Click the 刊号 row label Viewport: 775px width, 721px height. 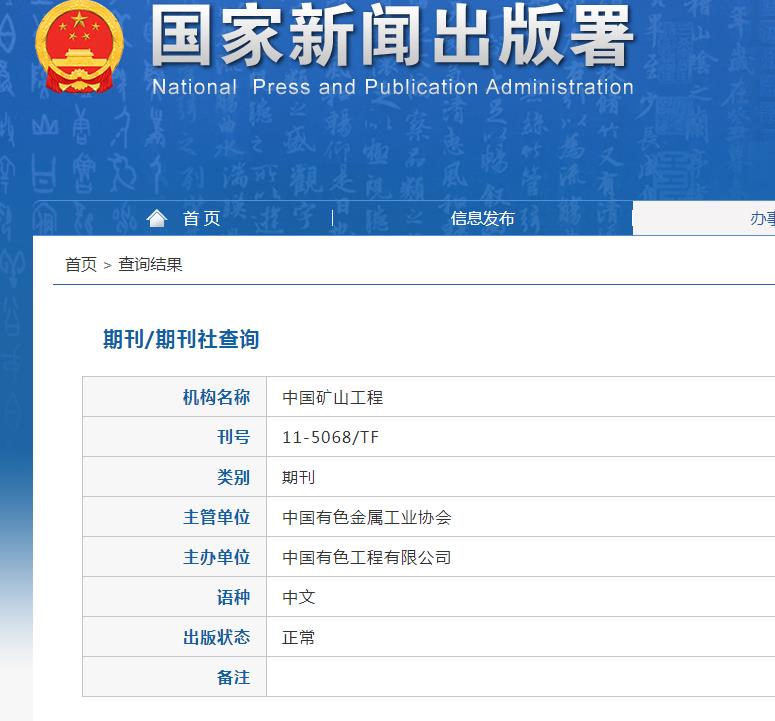click(x=233, y=437)
